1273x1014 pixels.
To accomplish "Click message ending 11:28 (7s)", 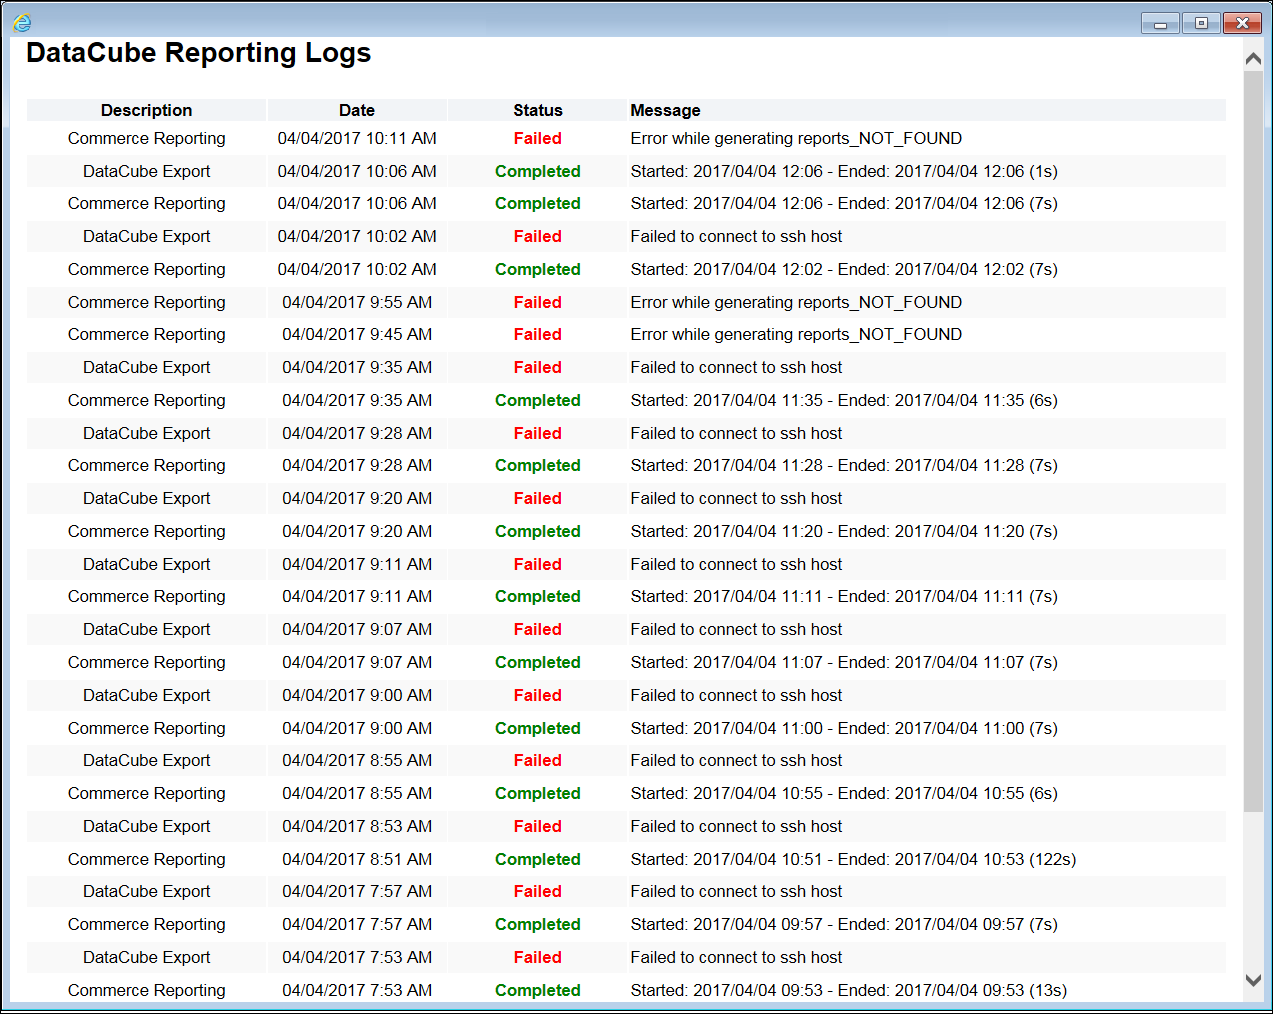I will tap(844, 465).
